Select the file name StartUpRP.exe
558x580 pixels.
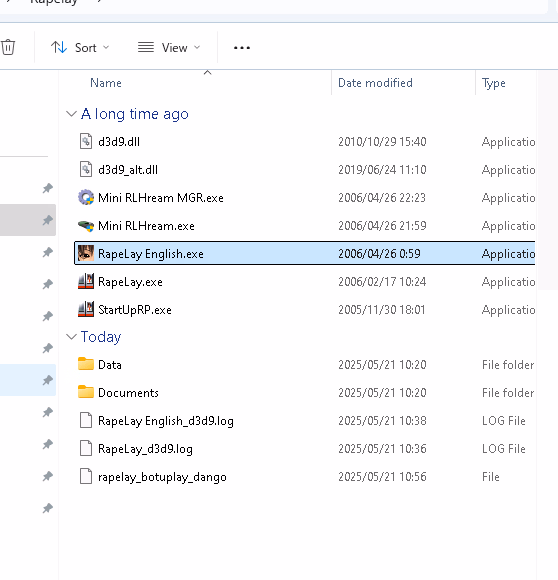click(135, 310)
